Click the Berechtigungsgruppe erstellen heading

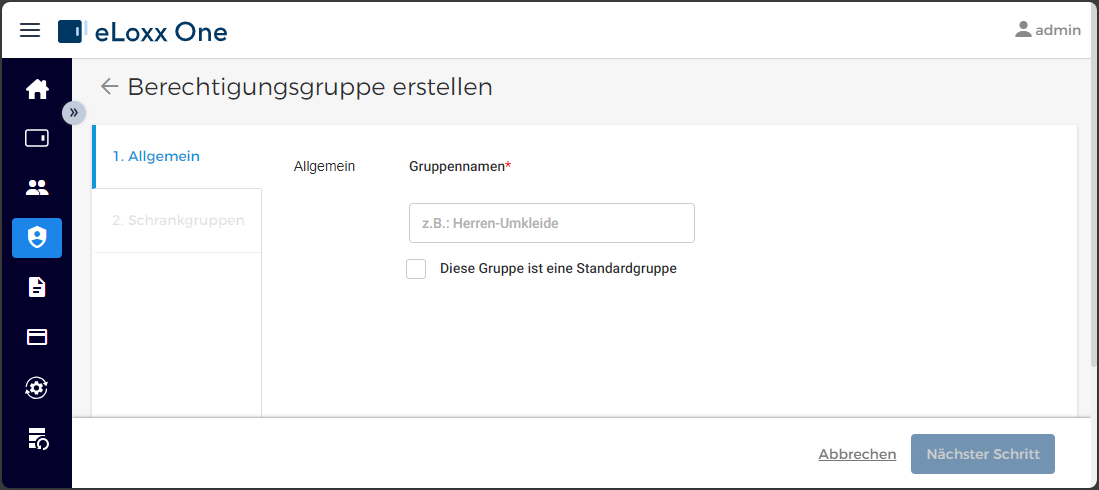310,87
